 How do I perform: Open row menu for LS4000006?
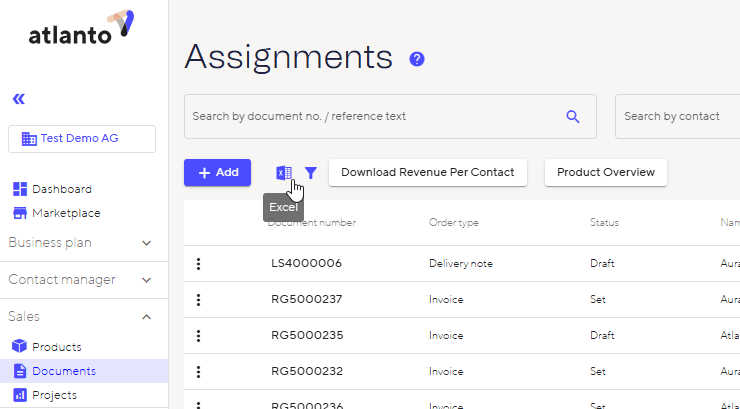click(x=199, y=264)
